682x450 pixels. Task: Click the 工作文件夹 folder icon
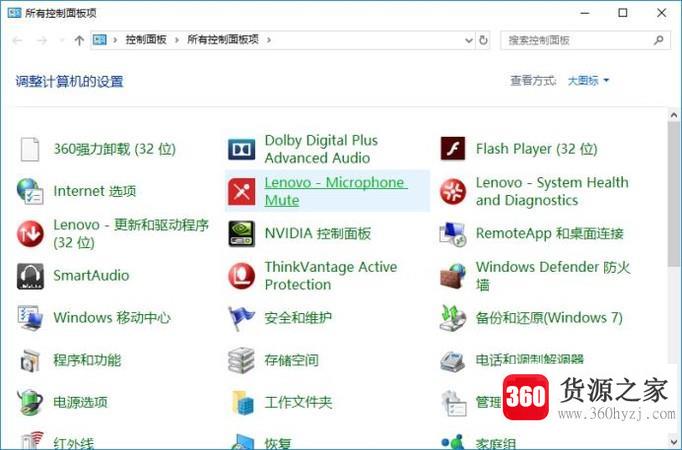242,402
